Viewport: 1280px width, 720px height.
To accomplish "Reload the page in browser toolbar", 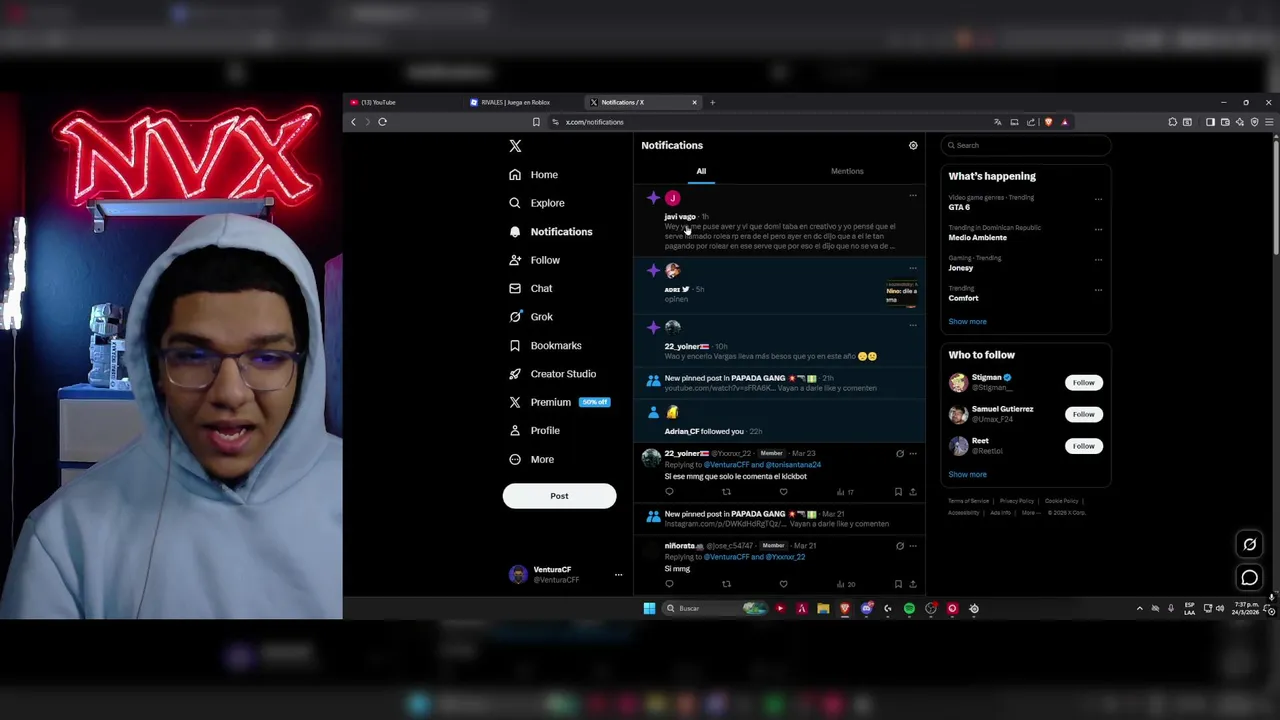I will pyautogui.click(x=382, y=122).
